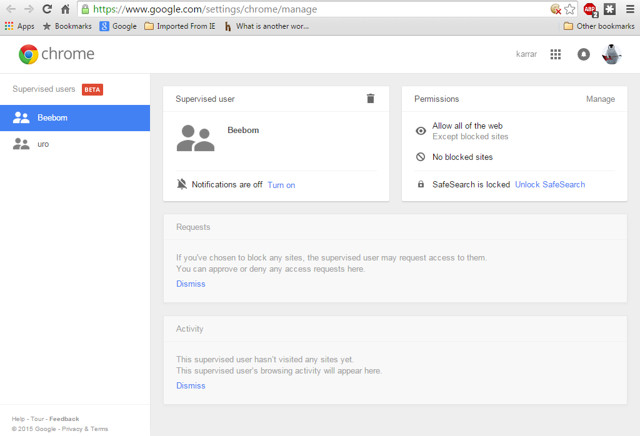Open the Google notifications bell icon
640x436 pixels.
583,54
